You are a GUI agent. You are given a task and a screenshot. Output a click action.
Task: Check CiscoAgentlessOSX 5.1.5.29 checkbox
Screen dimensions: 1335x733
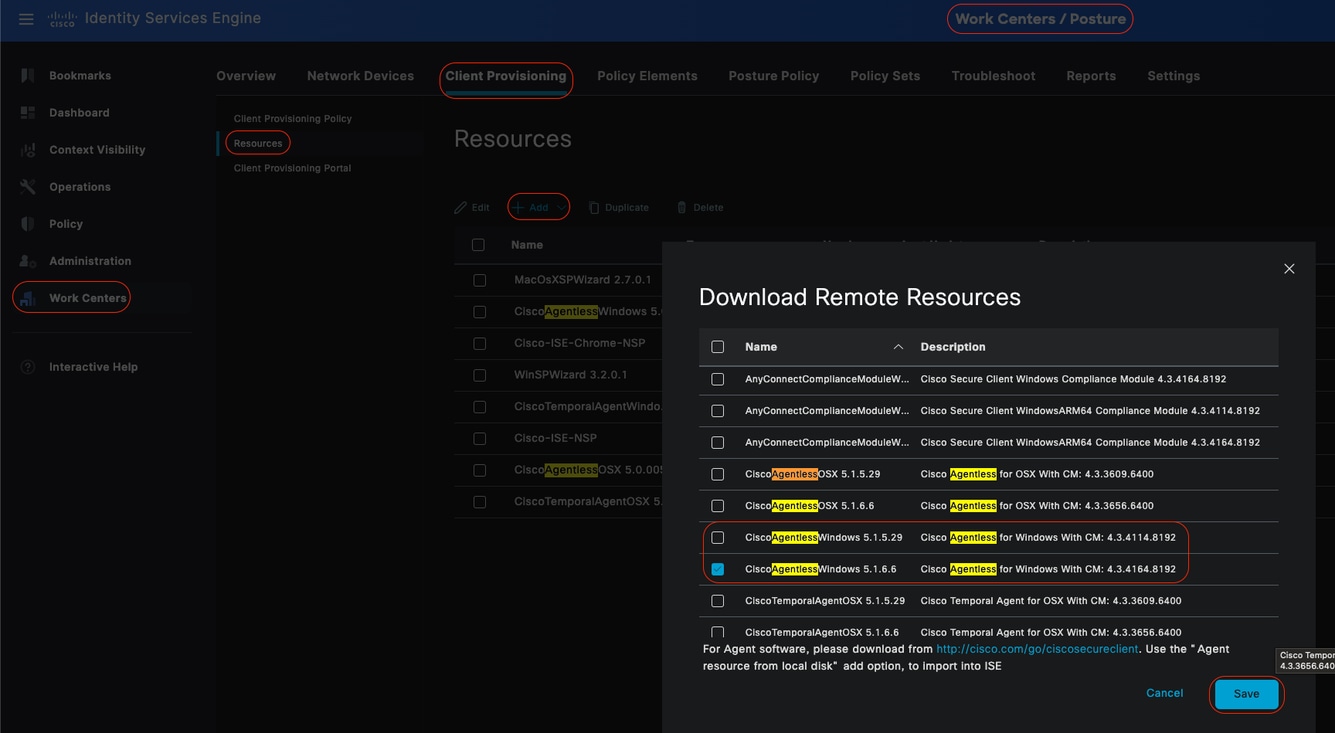coord(717,474)
